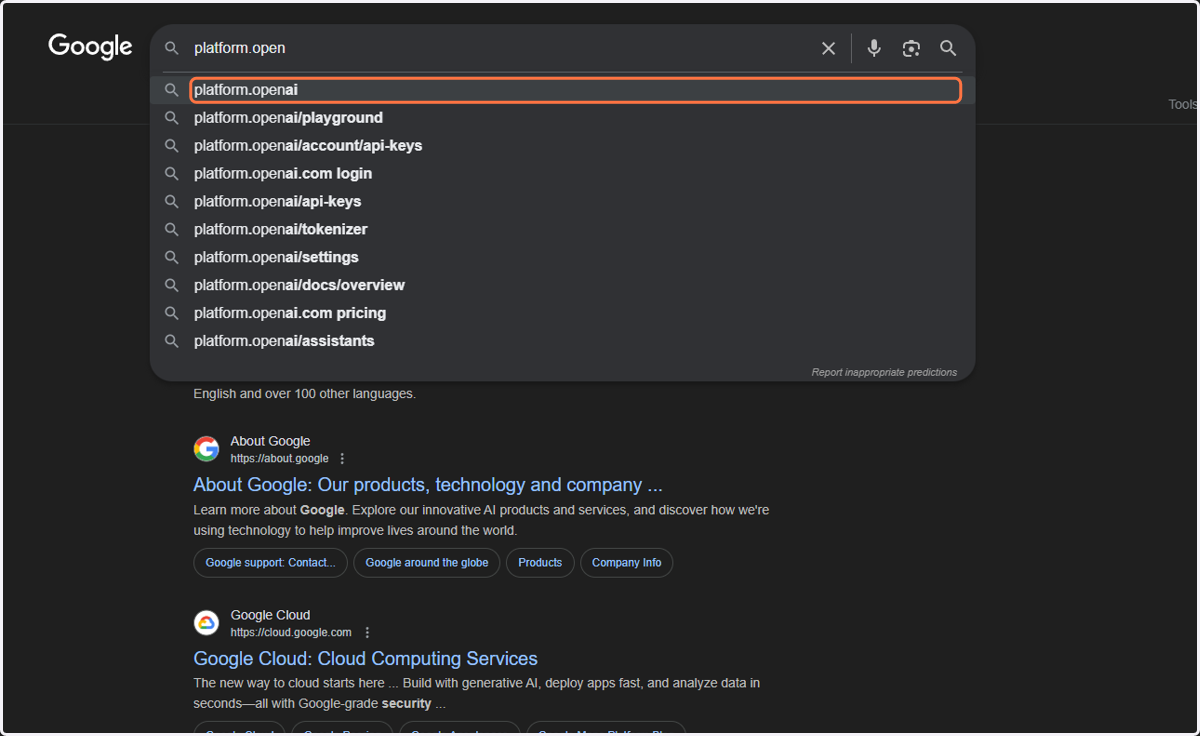1200x736 pixels.
Task: Open the Google logo homepage
Action: click(90, 47)
